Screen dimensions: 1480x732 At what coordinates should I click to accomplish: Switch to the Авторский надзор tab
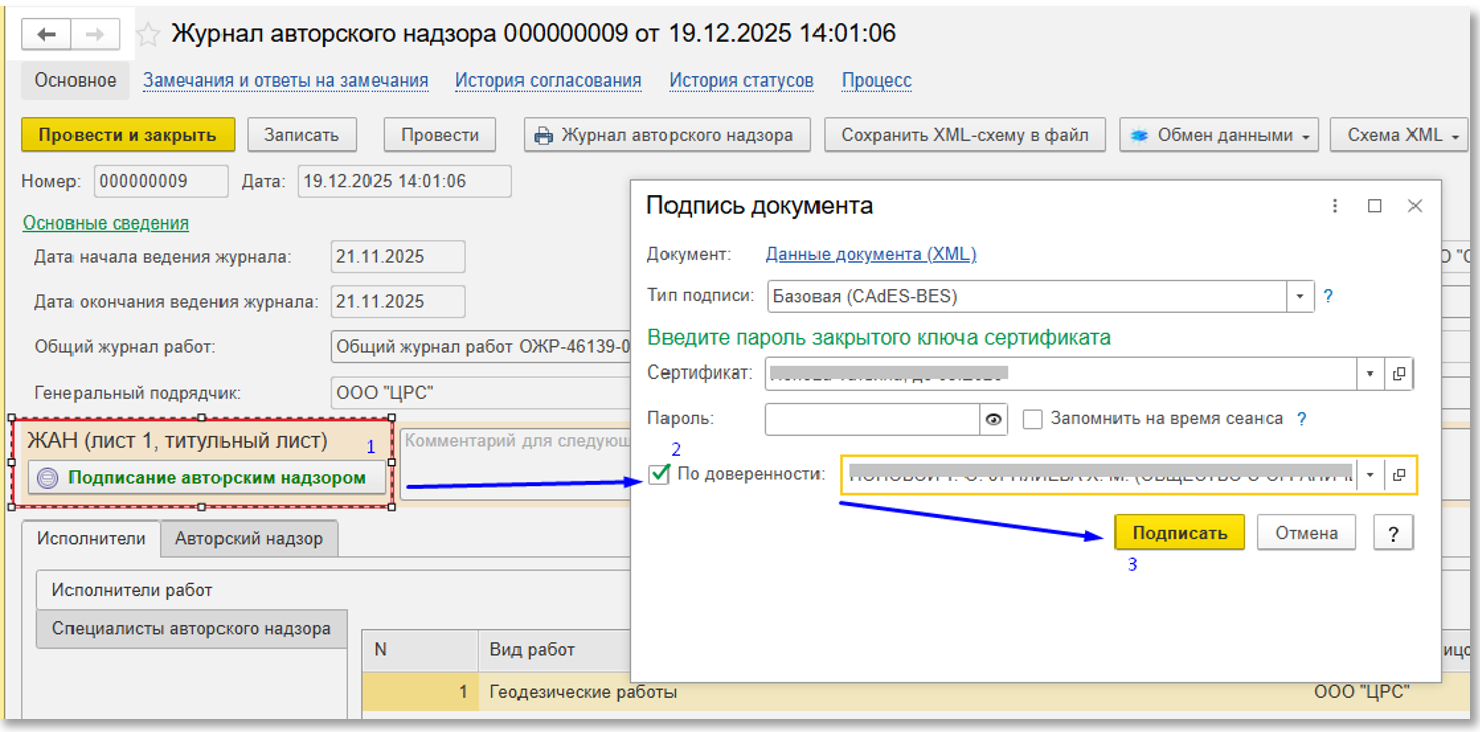[x=248, y=538]
